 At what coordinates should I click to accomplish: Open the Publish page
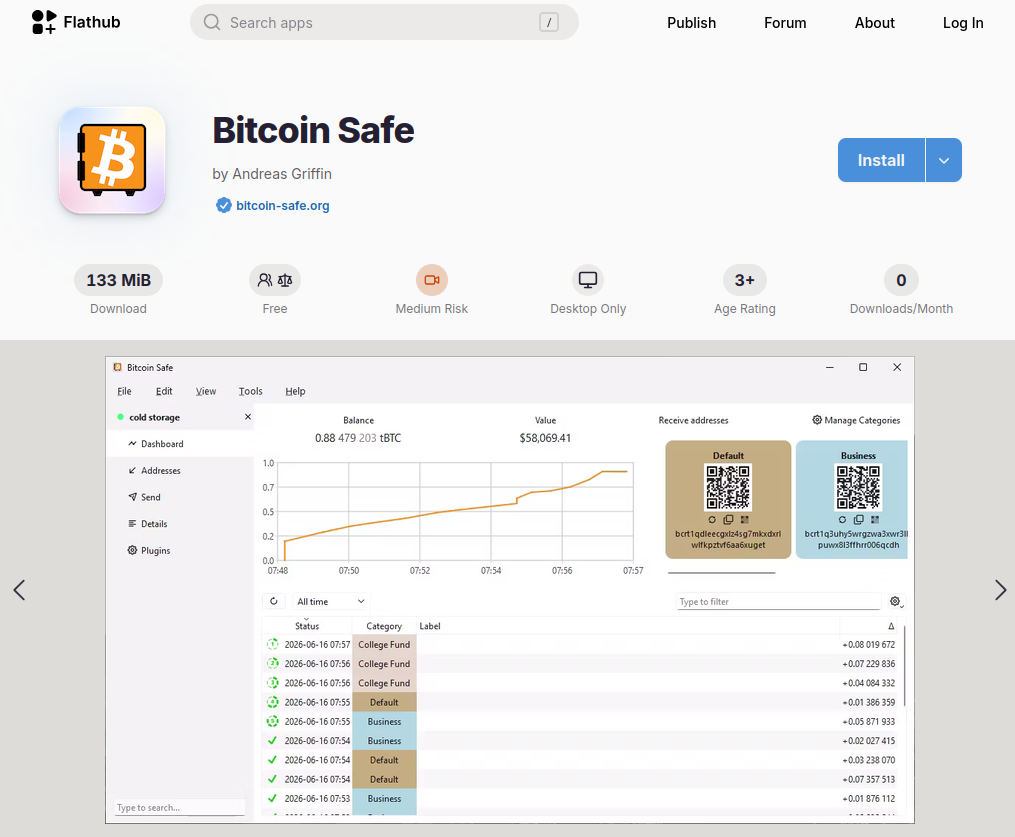691,23
